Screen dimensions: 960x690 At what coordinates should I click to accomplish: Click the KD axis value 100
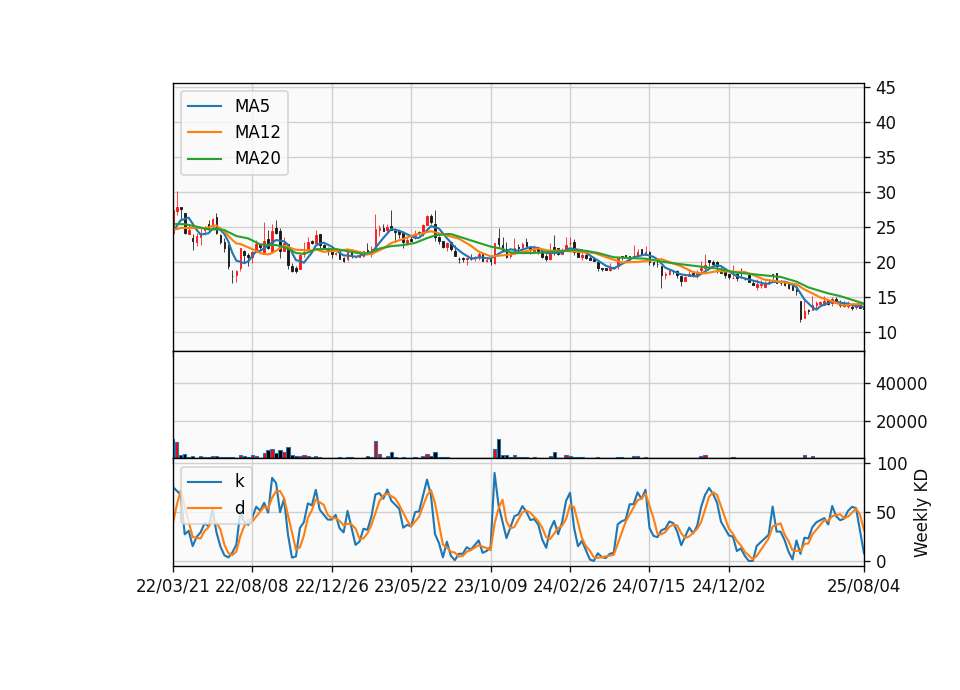(892, 464)
